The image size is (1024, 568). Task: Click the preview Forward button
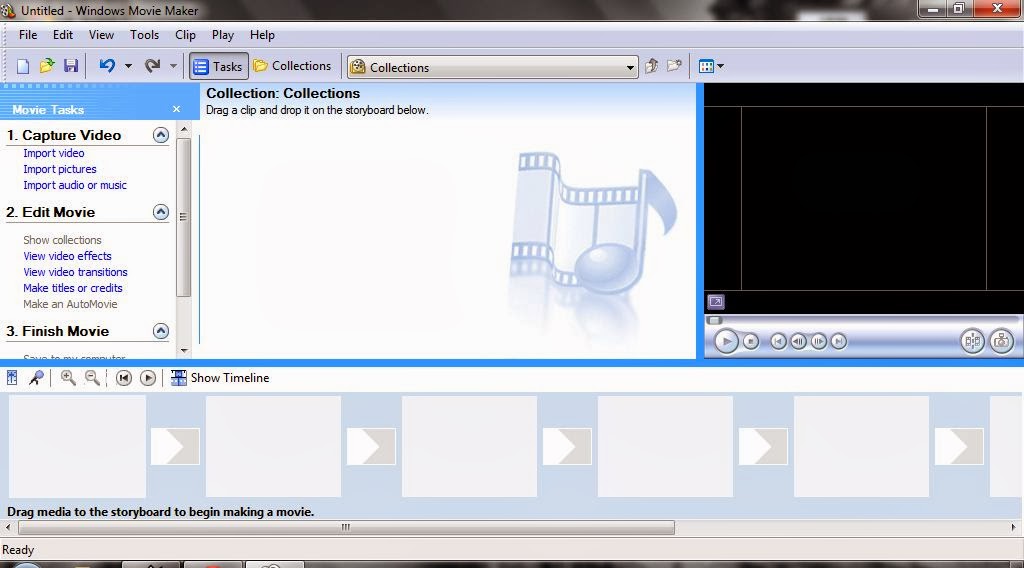(x=839, y=341)
